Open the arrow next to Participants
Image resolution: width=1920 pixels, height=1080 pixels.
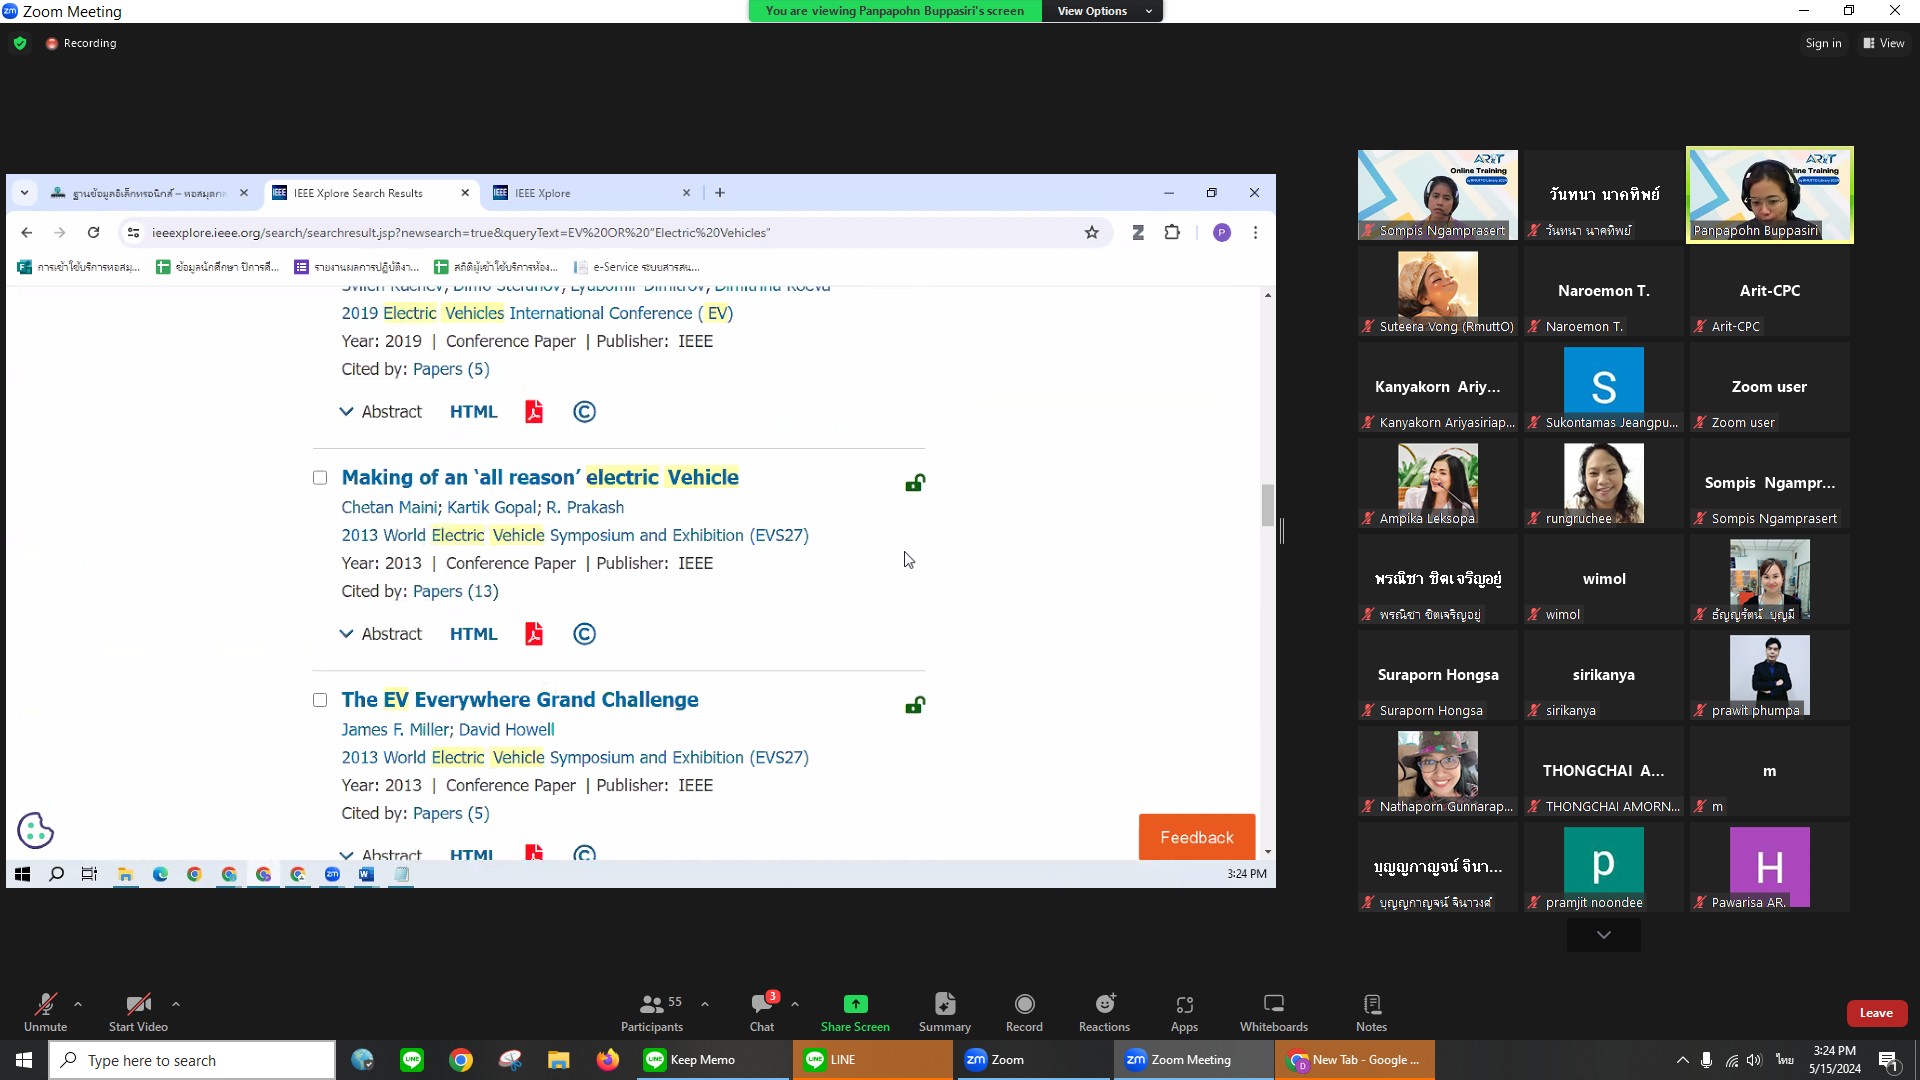point(705,1004)
